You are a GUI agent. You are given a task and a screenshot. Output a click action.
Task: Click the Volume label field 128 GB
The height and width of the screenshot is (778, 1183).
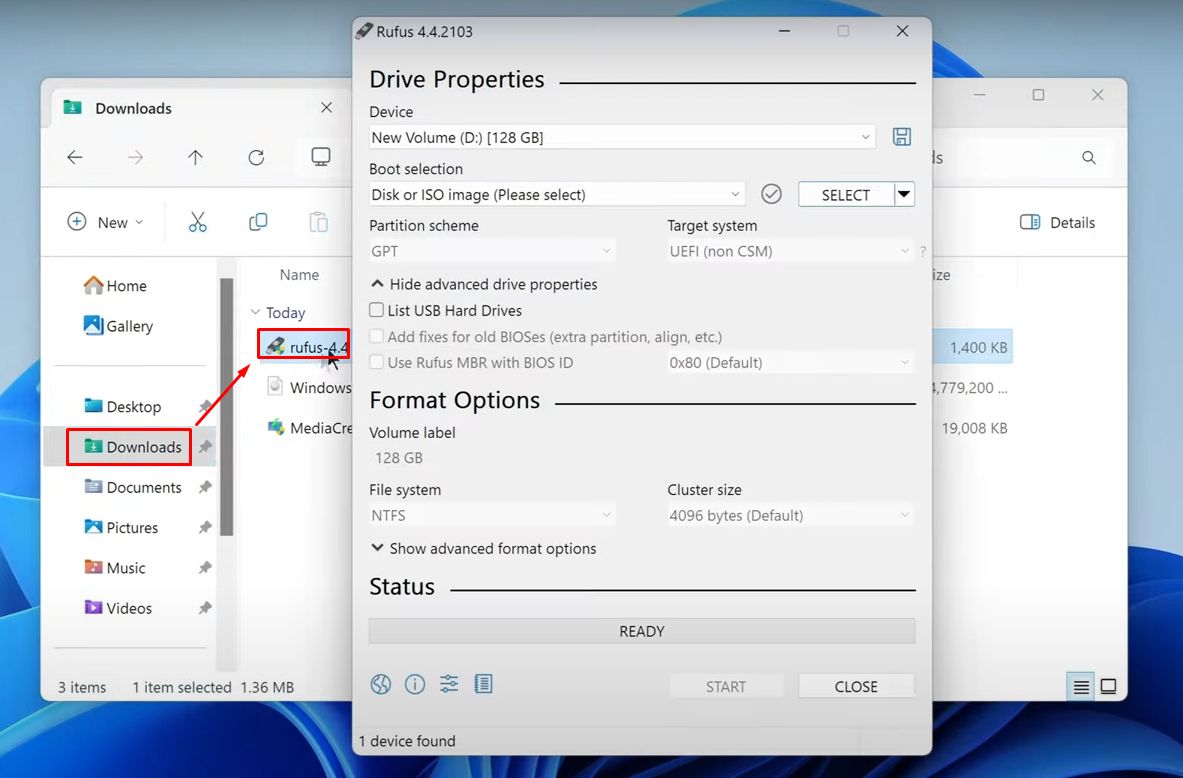point(641,458)
